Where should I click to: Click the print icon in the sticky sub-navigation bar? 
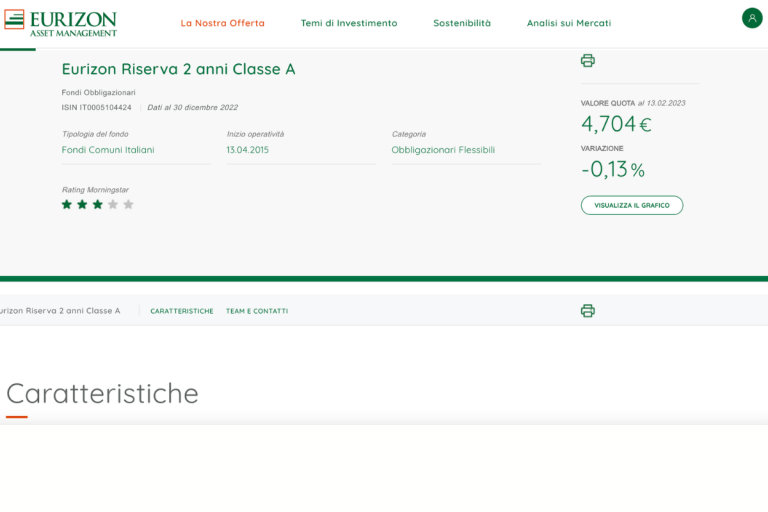588,311
